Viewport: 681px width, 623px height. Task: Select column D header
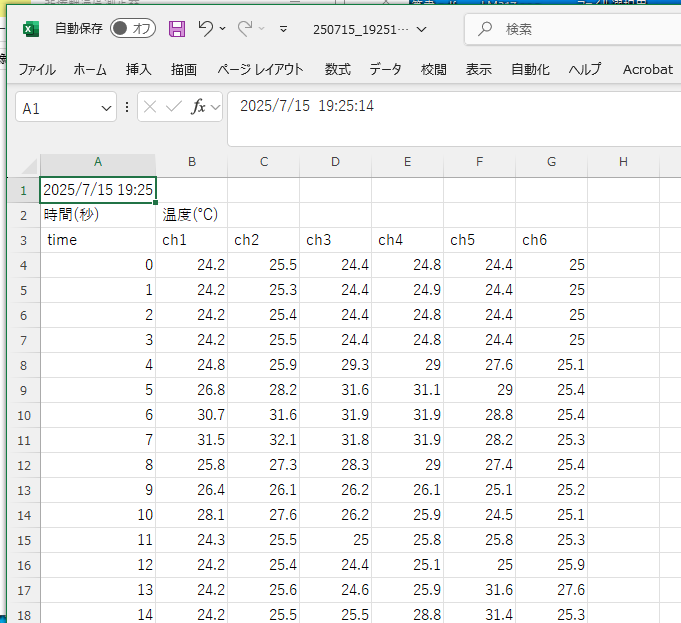pos(335,162)
